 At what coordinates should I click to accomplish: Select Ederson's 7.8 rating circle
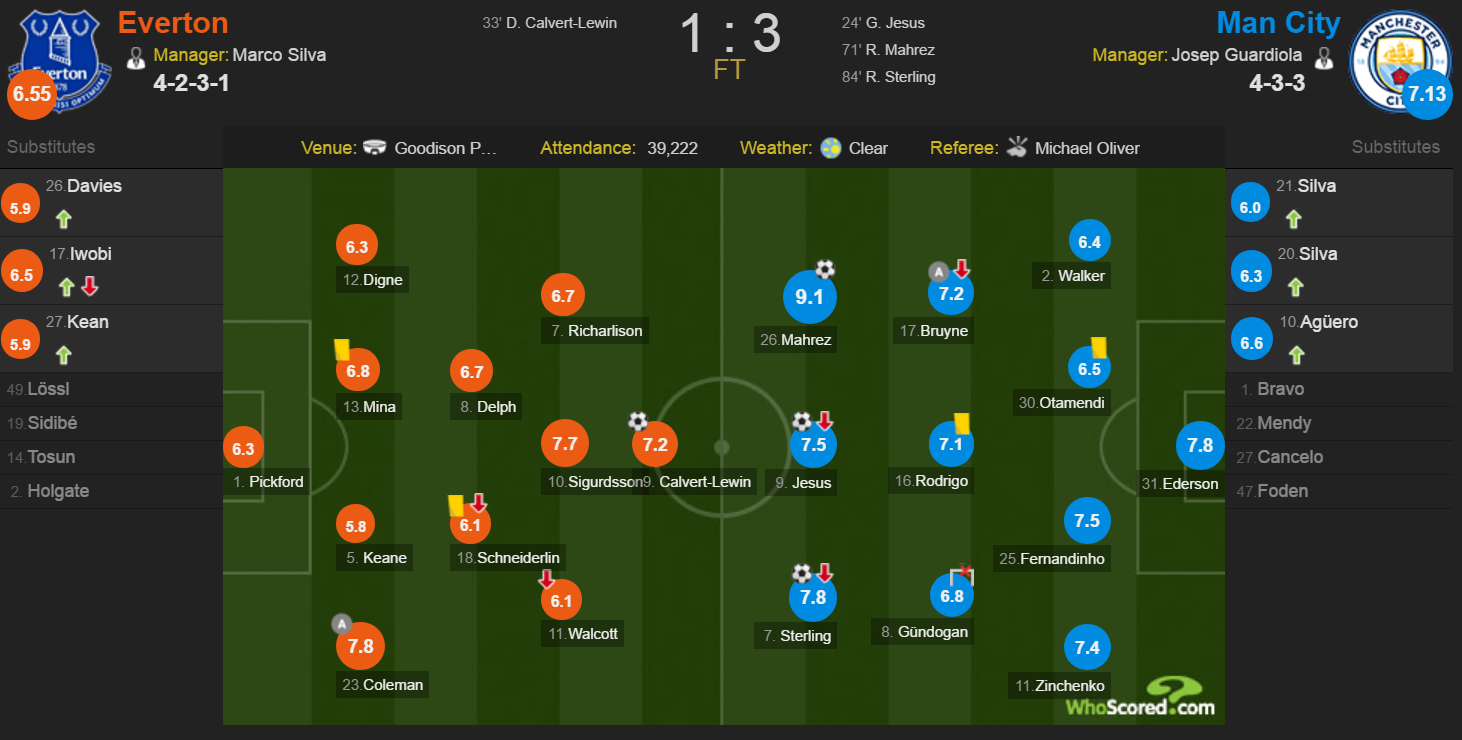[x=1198, y=446]
